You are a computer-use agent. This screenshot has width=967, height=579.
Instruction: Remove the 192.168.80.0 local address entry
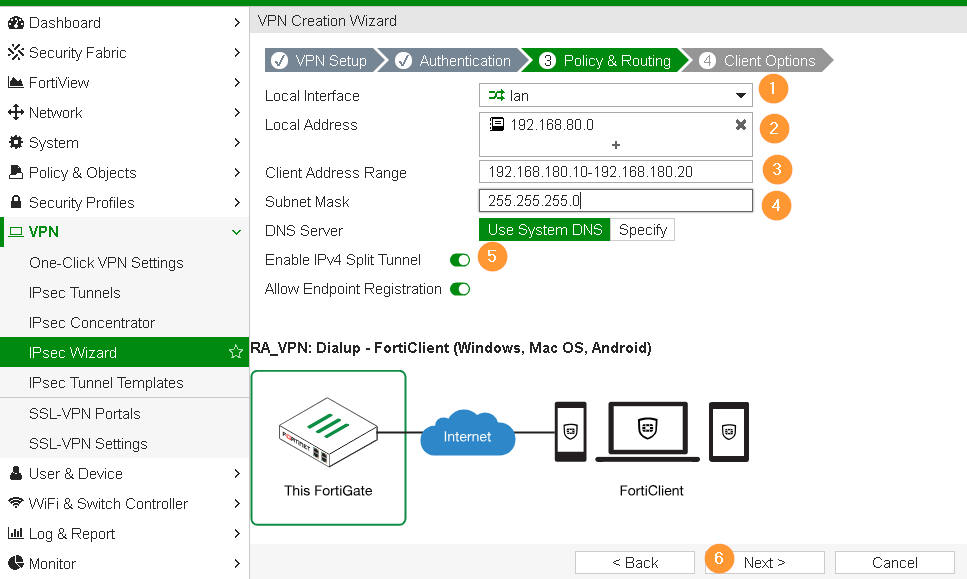pyautogui.click(x=741, y=125)
